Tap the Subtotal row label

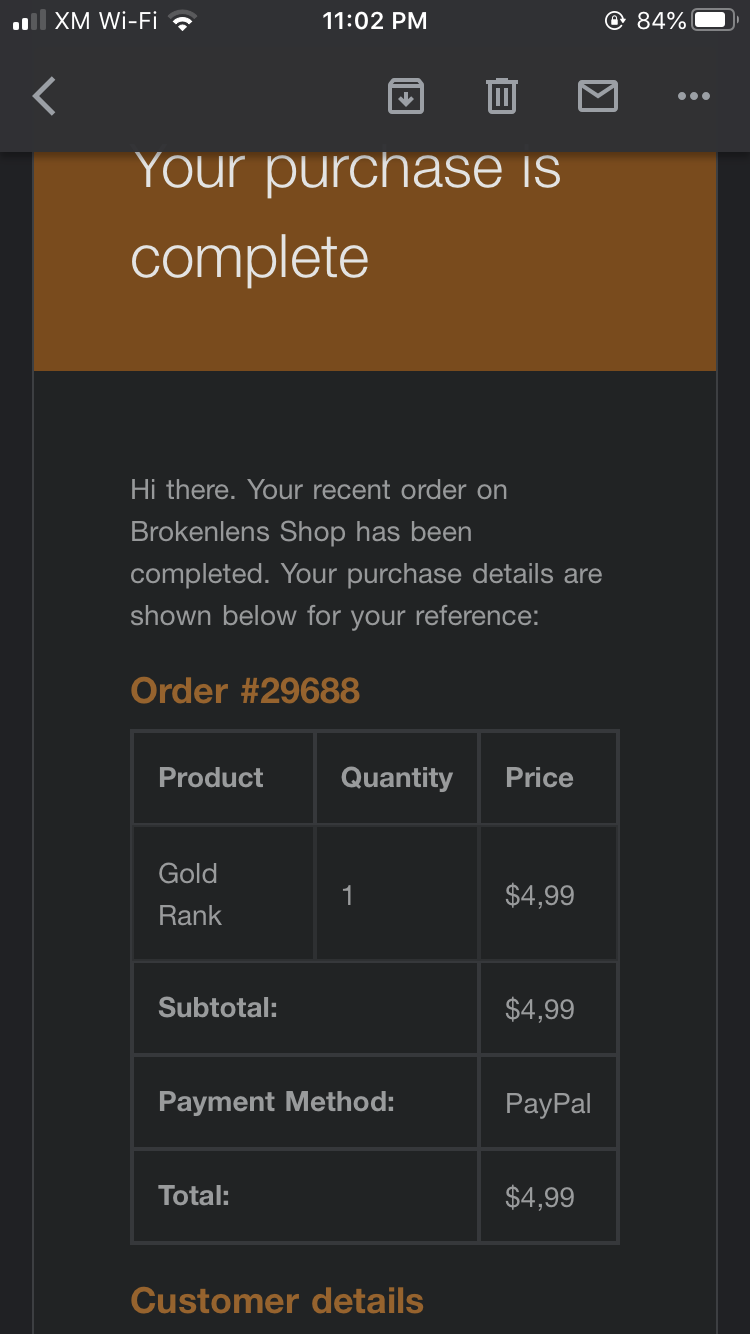[218, 1008]
